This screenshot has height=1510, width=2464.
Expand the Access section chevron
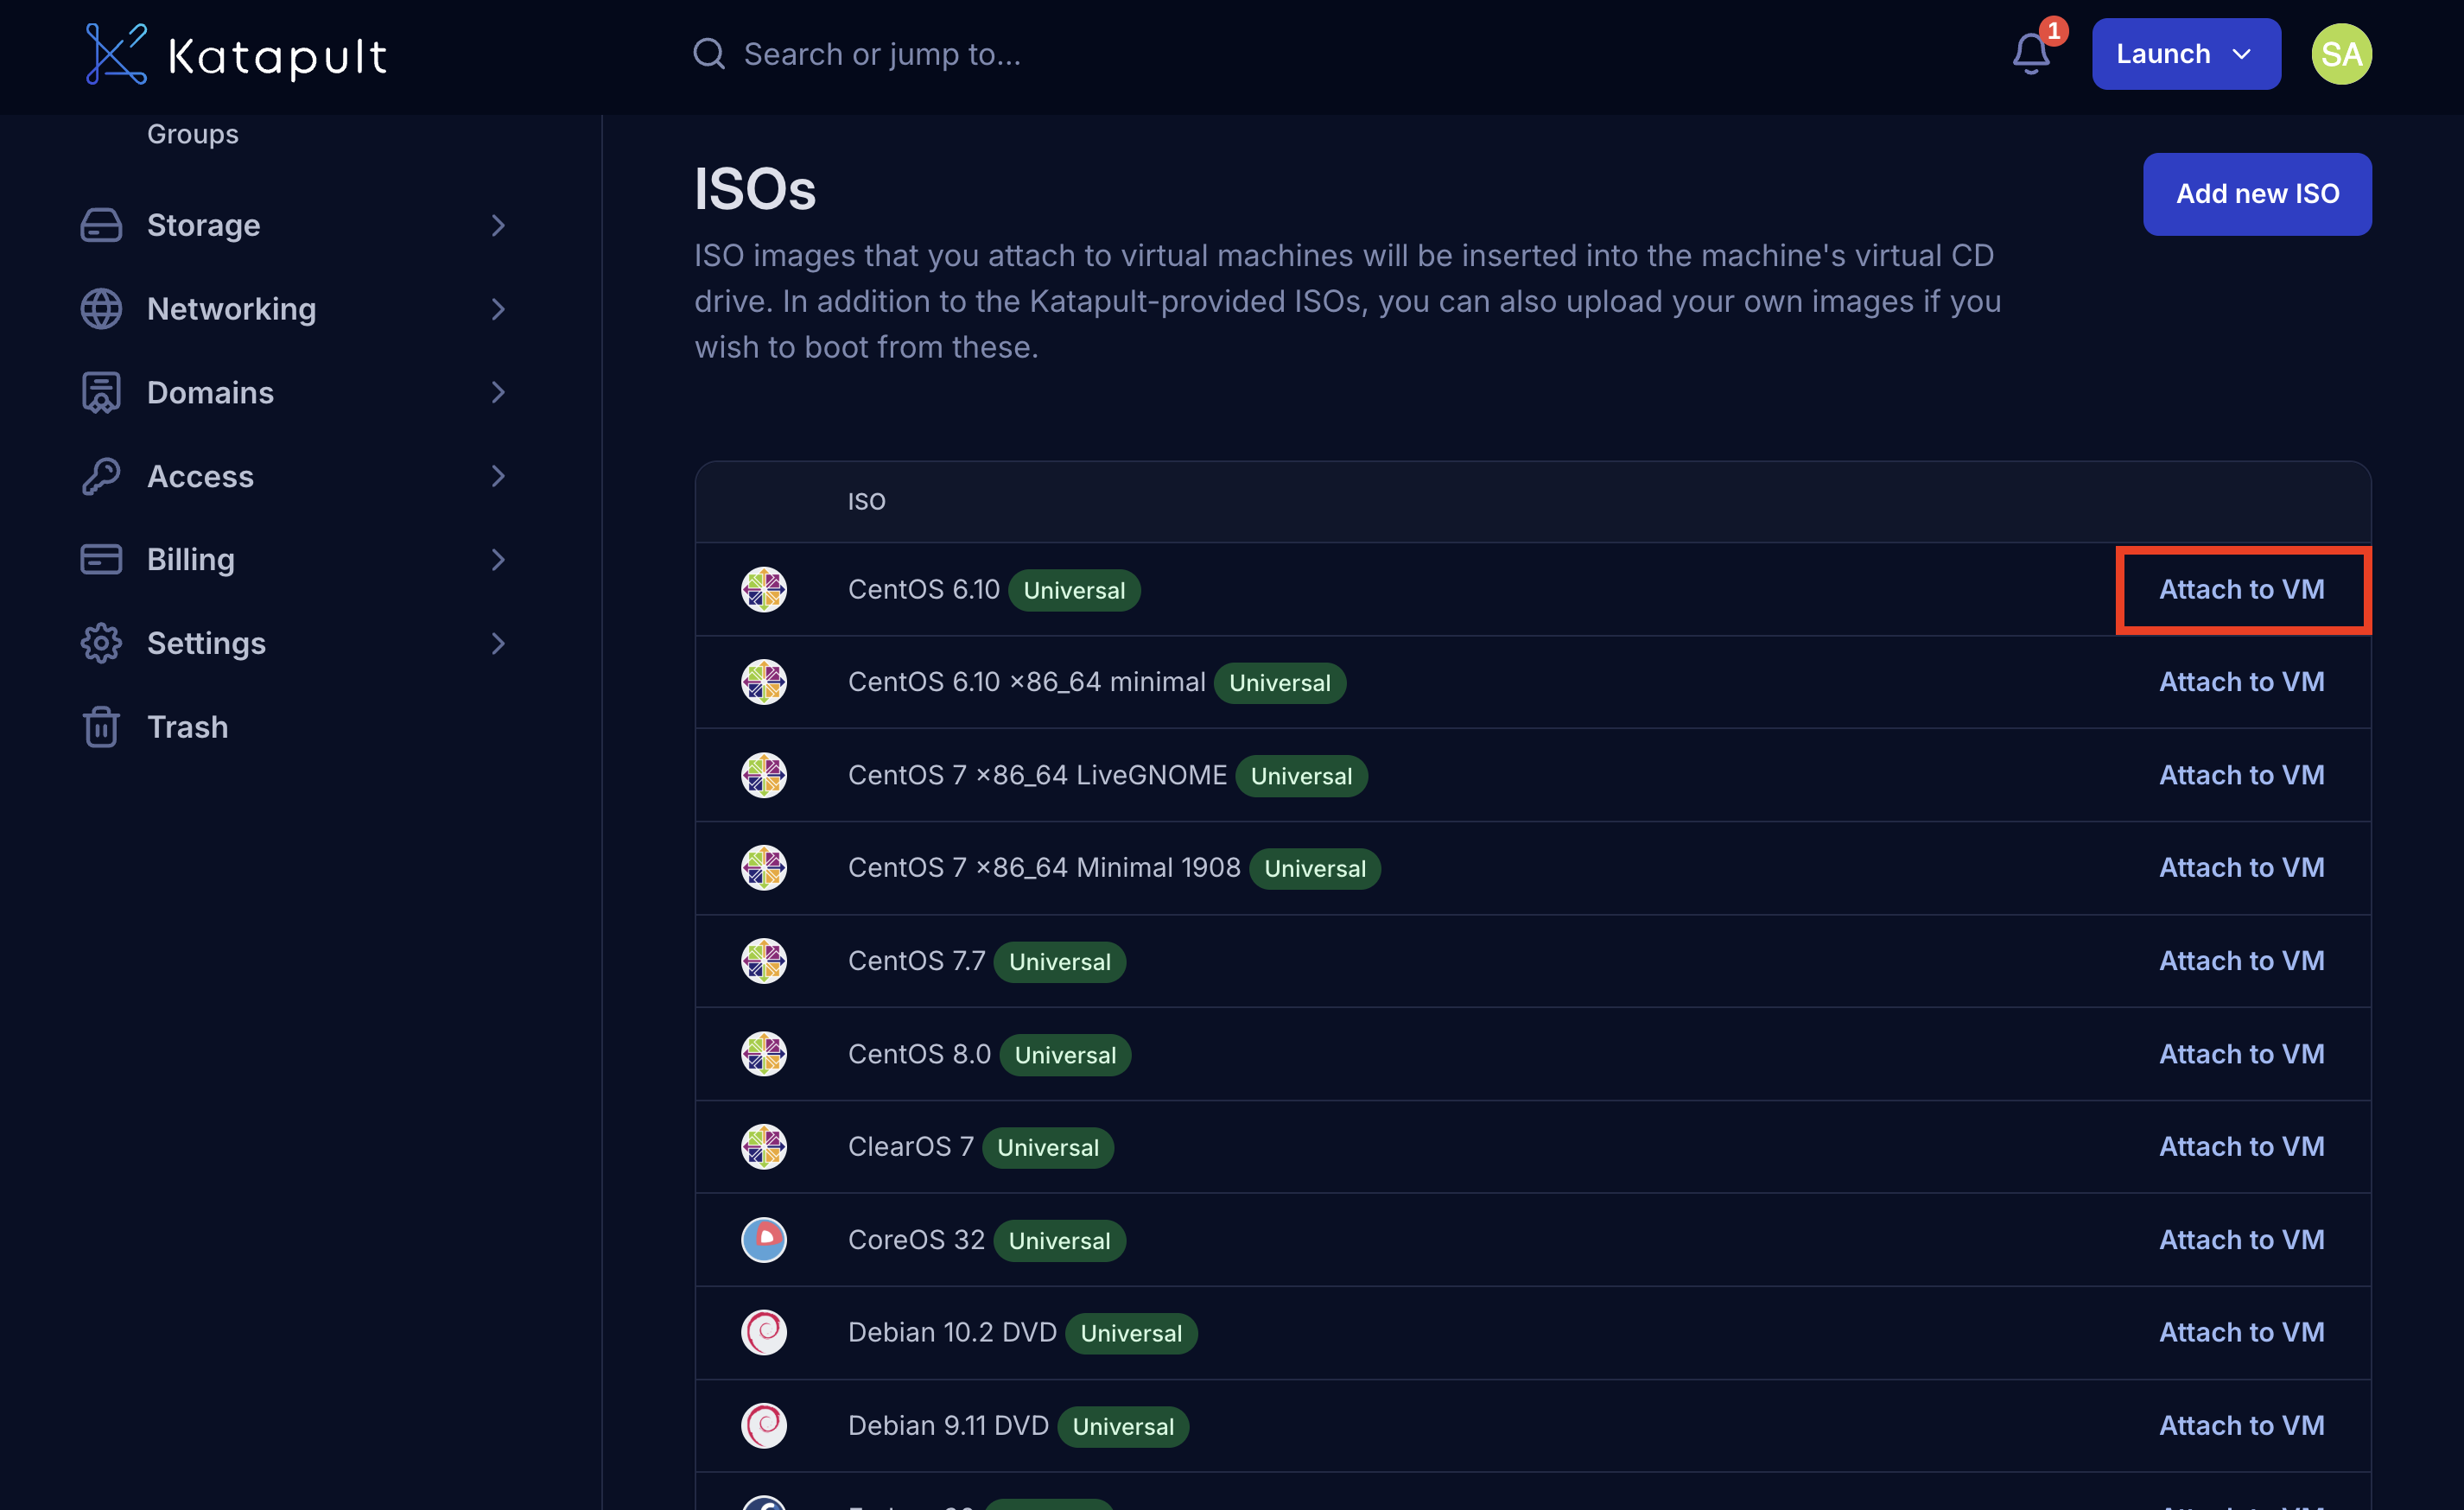[x=498, y=476]
